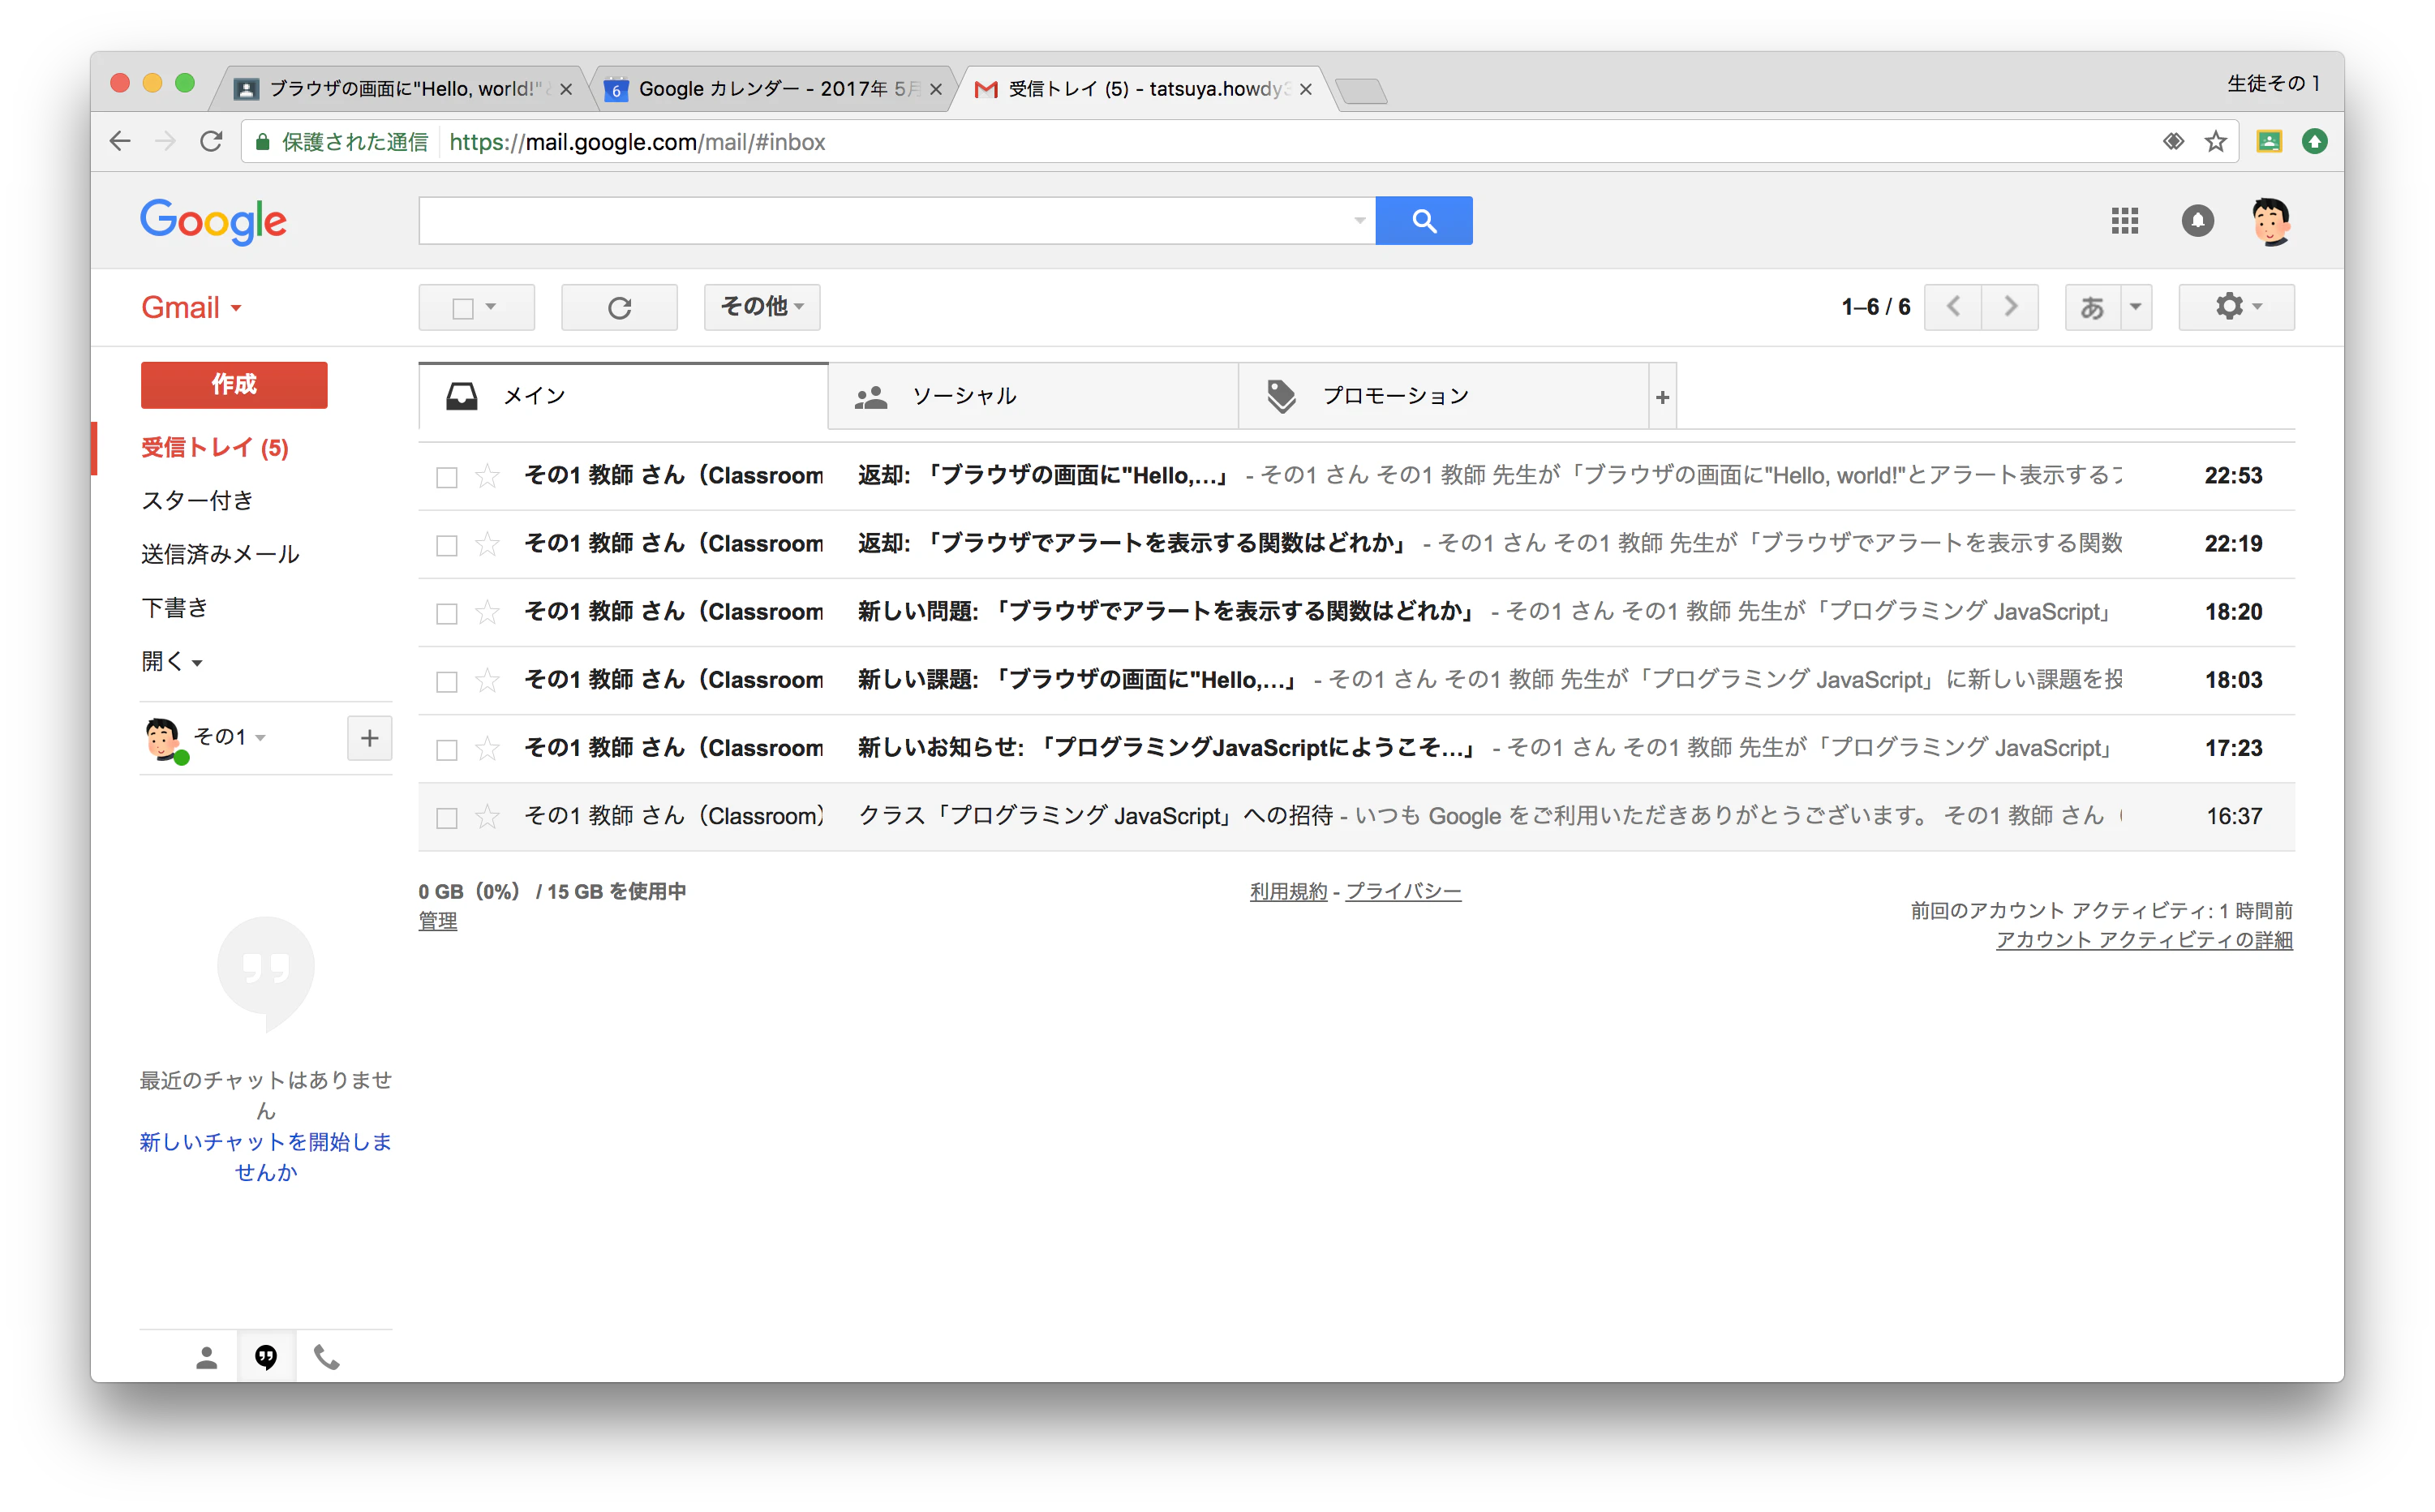Click the translate icon in address bar

coord(2172,142)
